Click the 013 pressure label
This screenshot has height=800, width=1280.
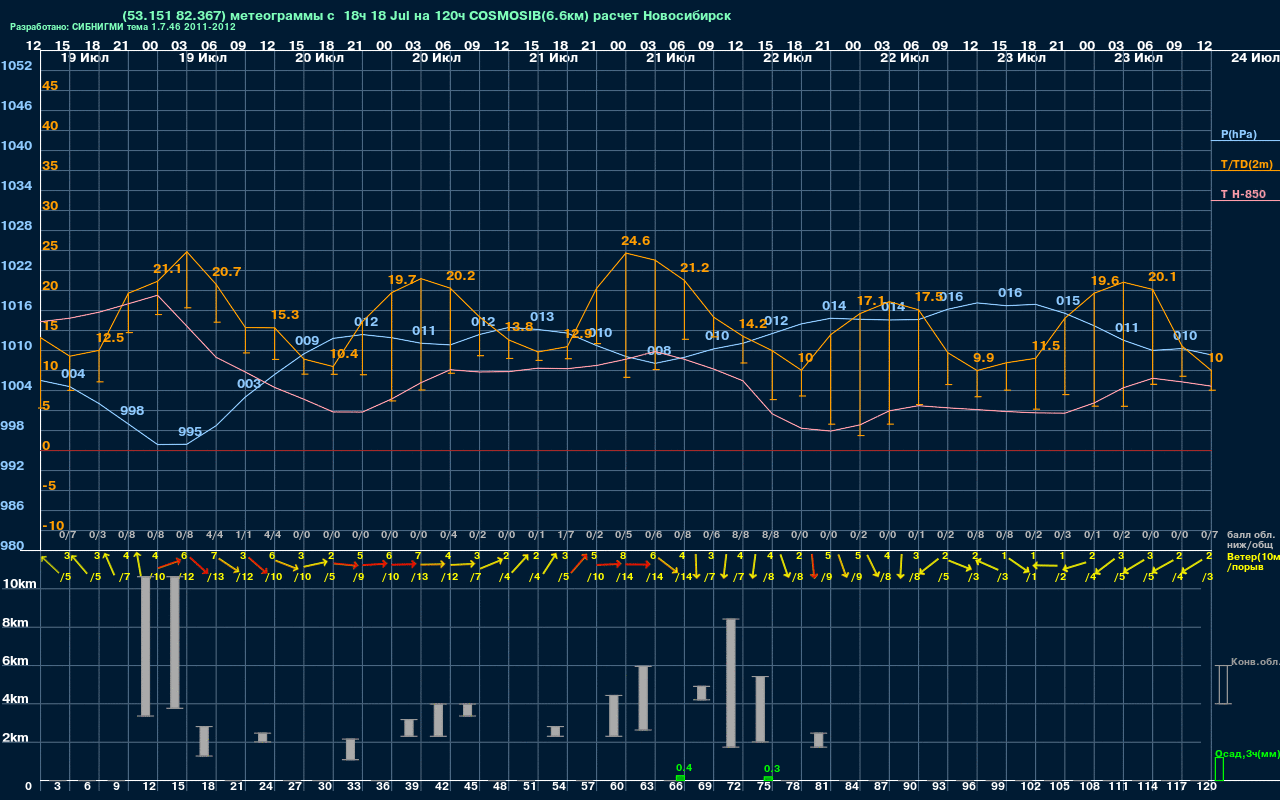542,317
